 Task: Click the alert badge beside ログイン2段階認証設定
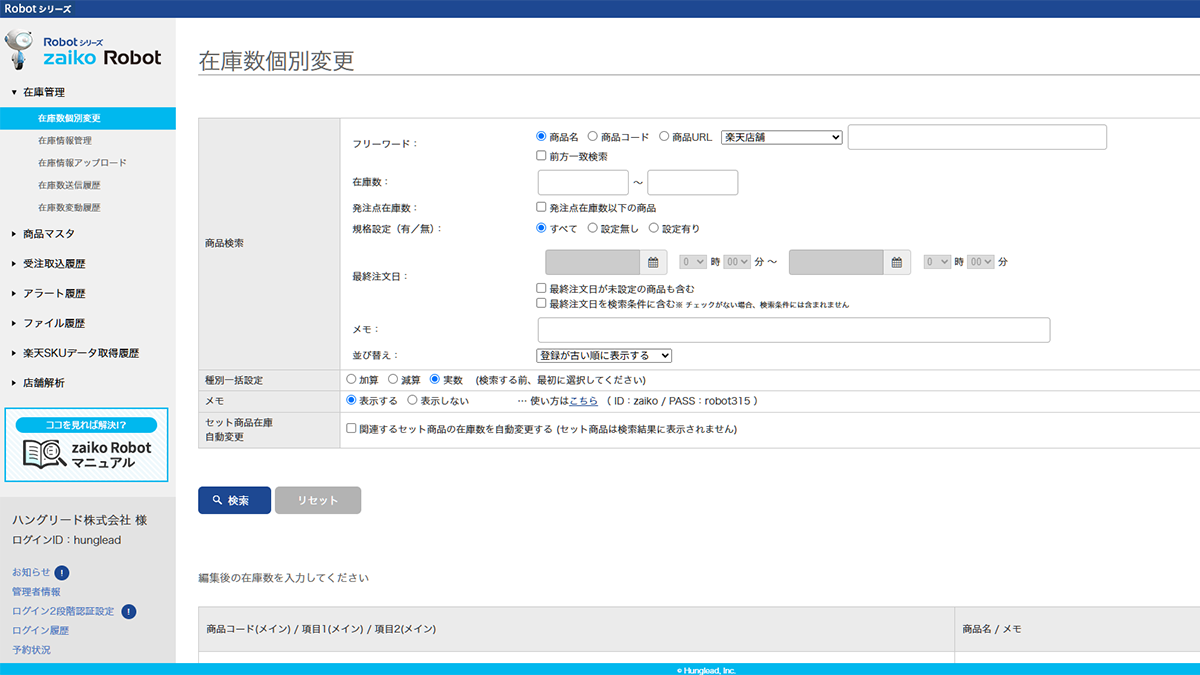(x=129, y=611)
